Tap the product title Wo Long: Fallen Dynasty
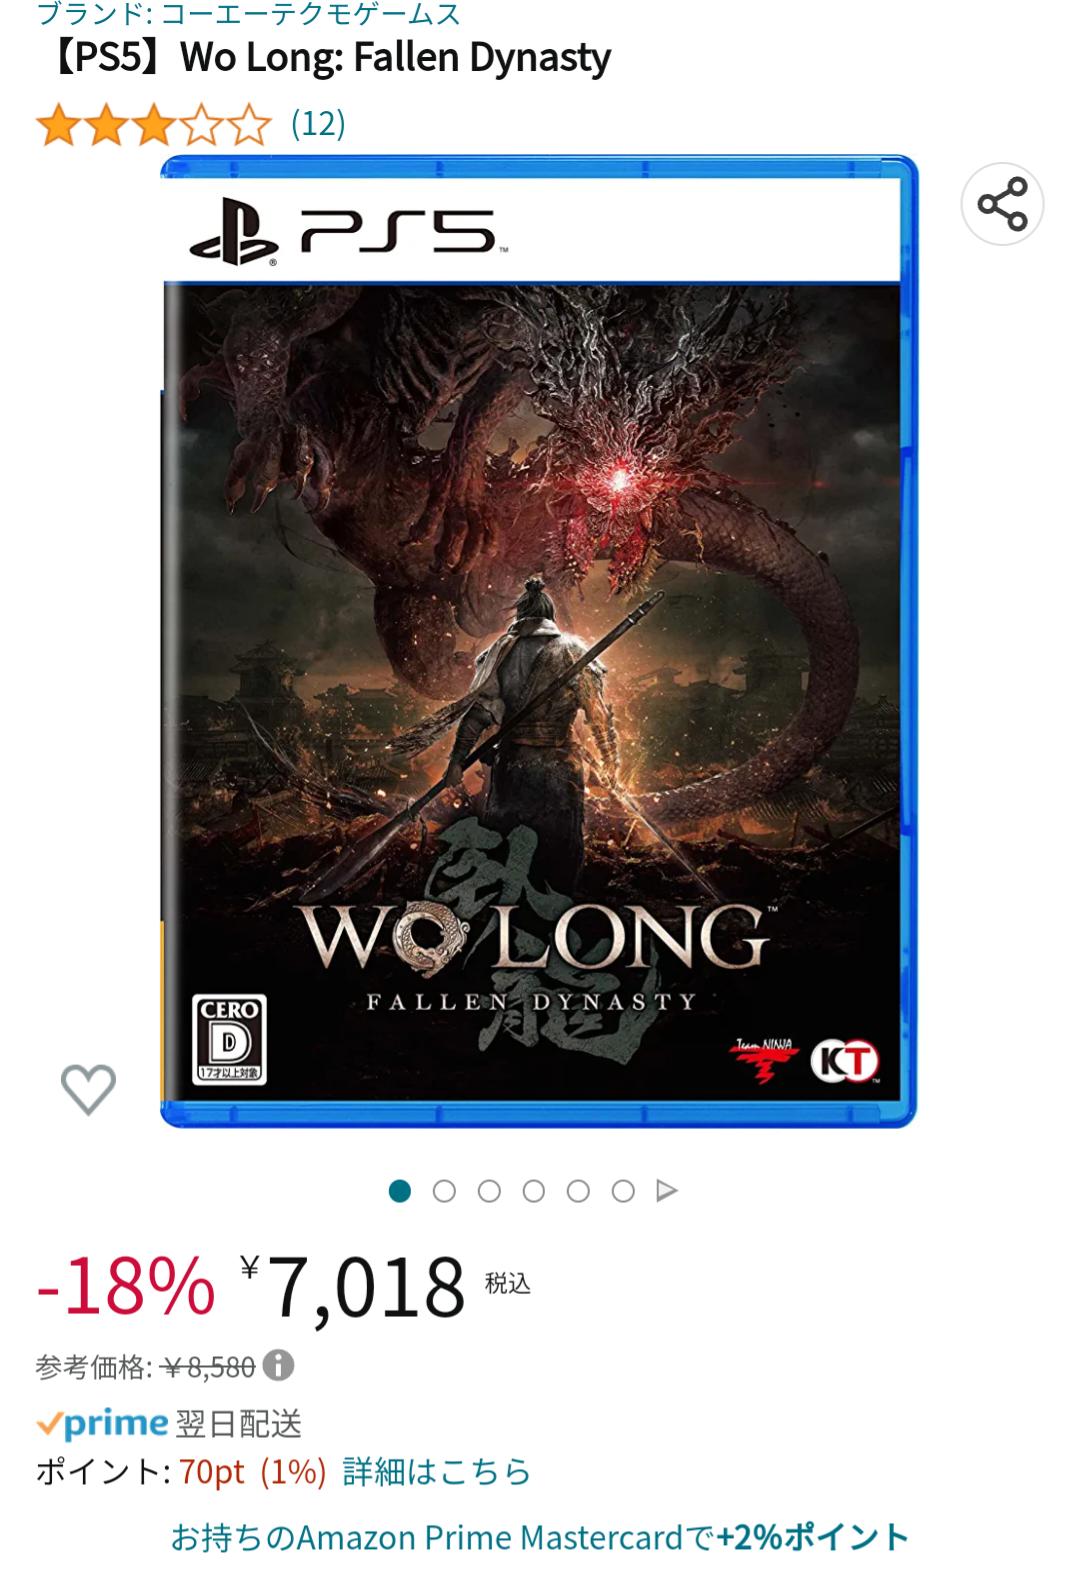This screenshot has height=1587, width=1076. (324, 58)
